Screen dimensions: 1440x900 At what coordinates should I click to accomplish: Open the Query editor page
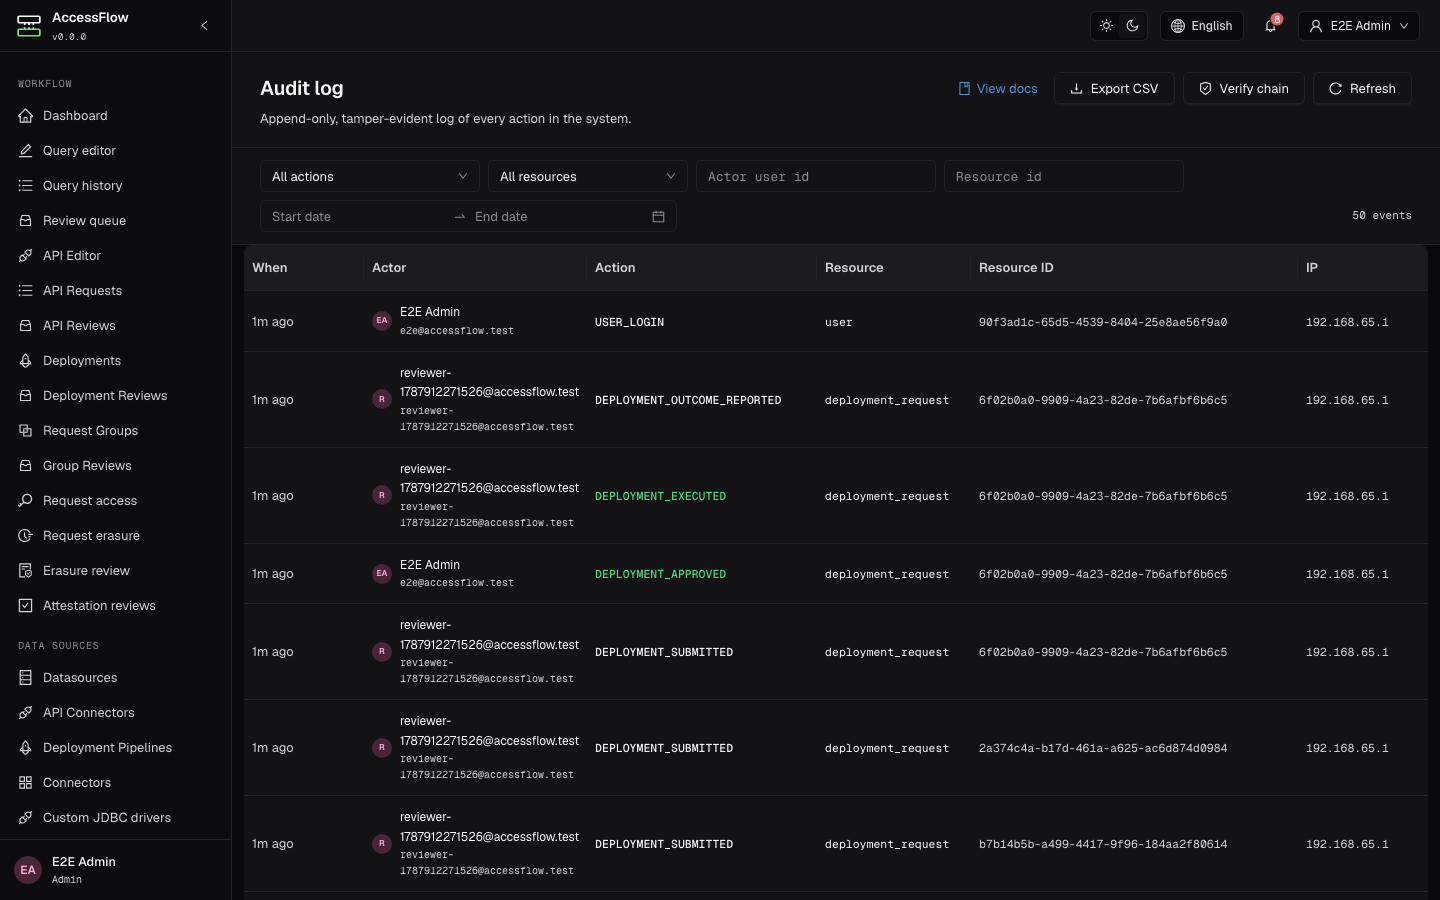(x=115, y=151)
